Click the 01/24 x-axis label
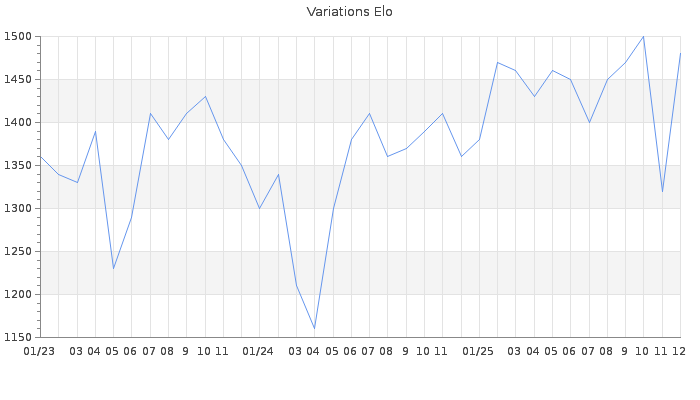The width and height of the screenshot is (700, 400). (259, 351)
